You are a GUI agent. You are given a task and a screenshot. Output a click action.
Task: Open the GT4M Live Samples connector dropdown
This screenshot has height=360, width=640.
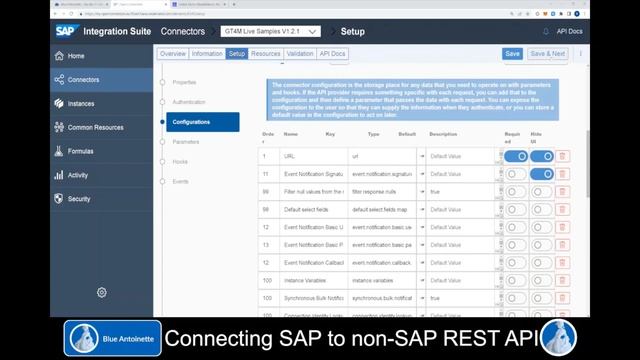coord(271,31)
